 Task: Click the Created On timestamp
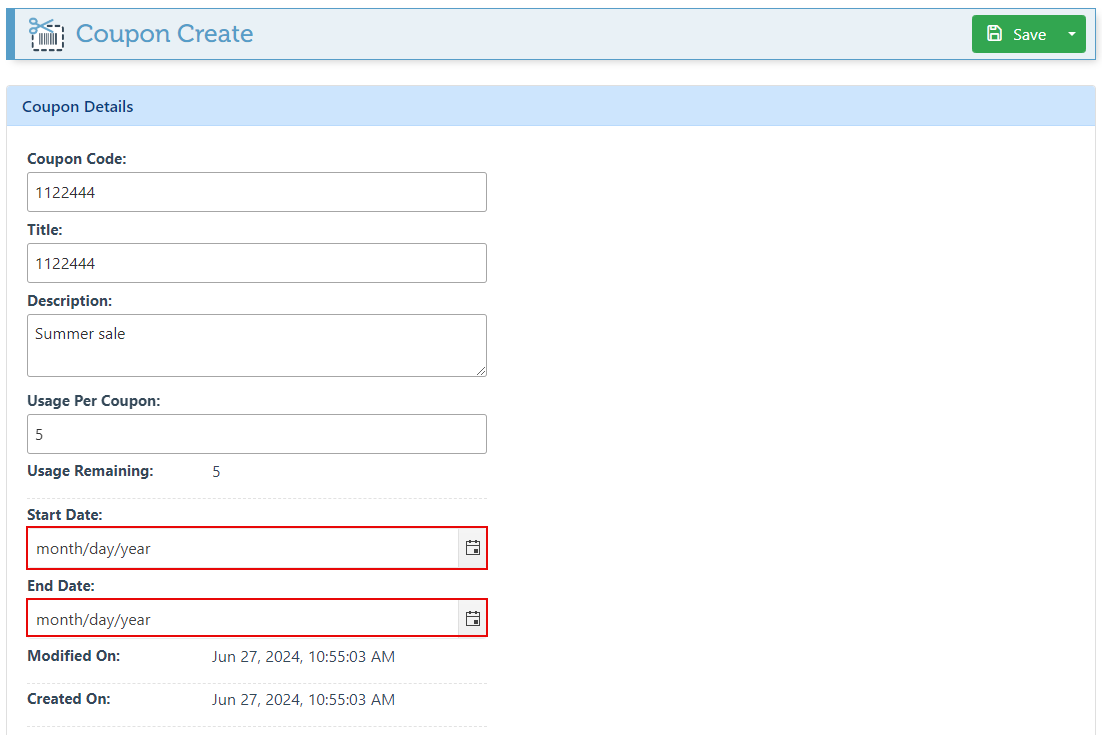[303, 699]
